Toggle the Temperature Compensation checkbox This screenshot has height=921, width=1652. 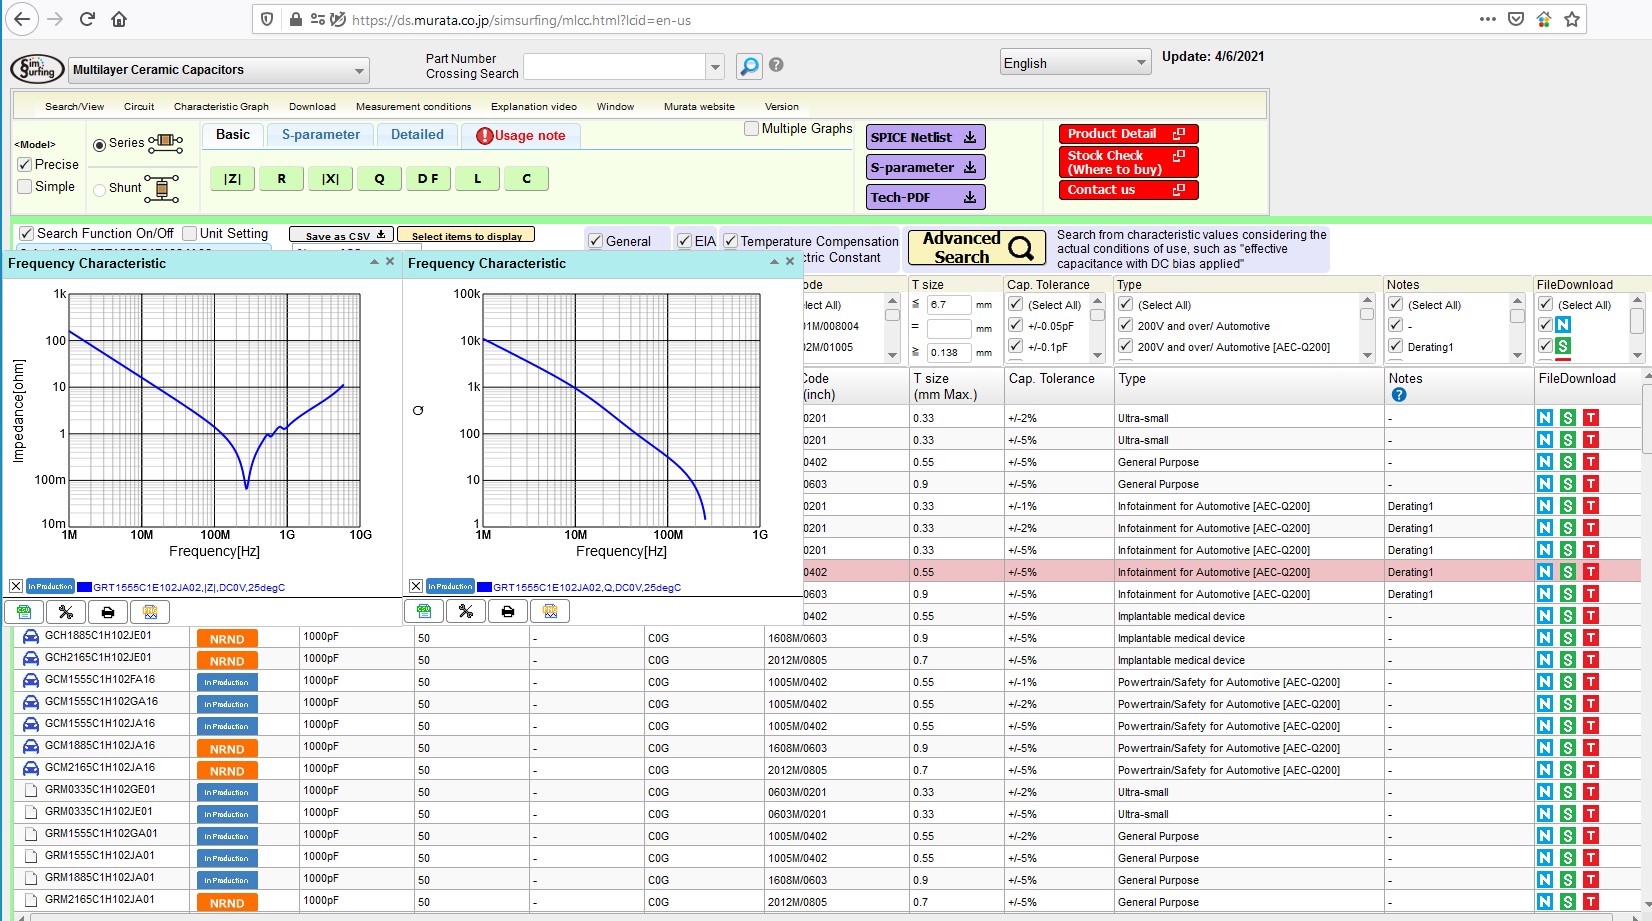click(x=730, y=241)
